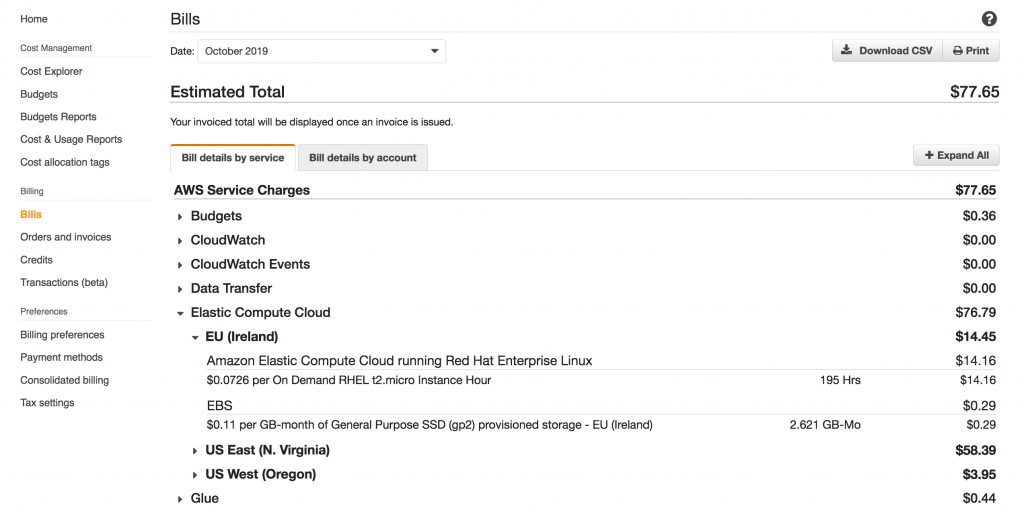
Task: Open the Budgets sidebar link
Action: click(x=39, y=94)
